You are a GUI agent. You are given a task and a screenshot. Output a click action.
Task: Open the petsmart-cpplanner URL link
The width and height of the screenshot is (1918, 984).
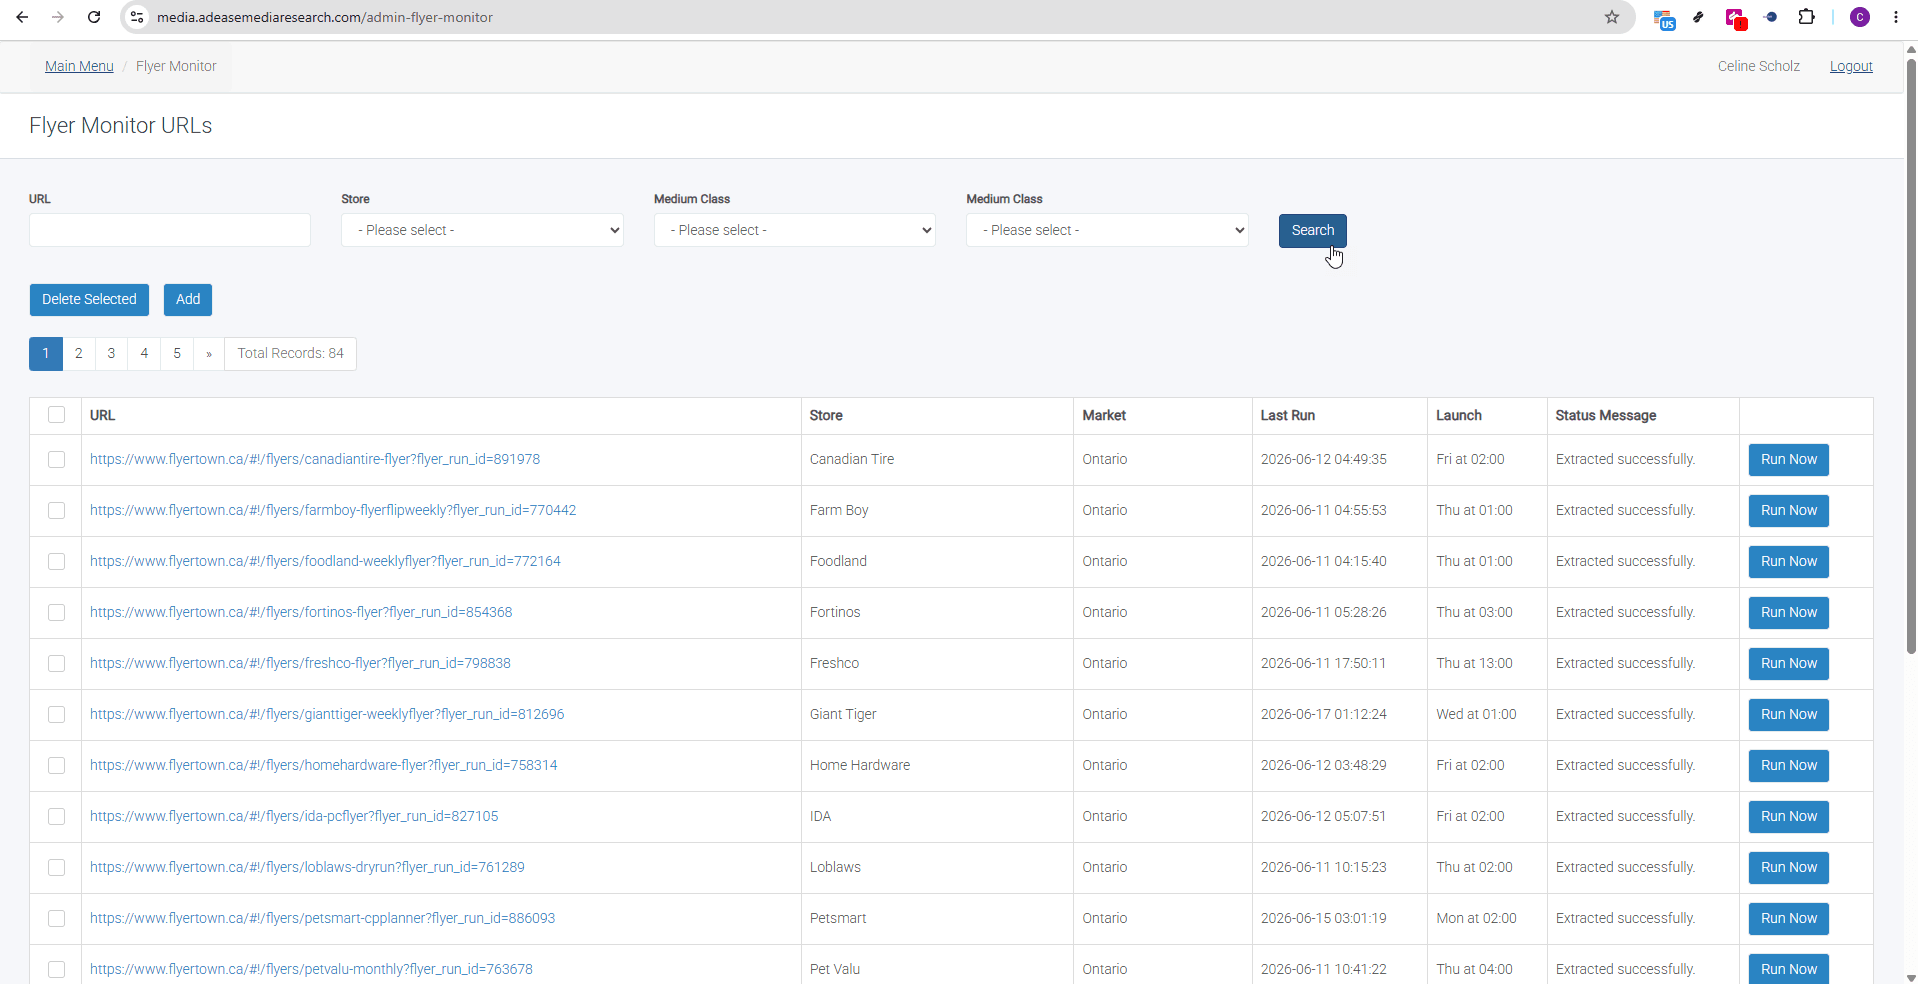(322, 918)
